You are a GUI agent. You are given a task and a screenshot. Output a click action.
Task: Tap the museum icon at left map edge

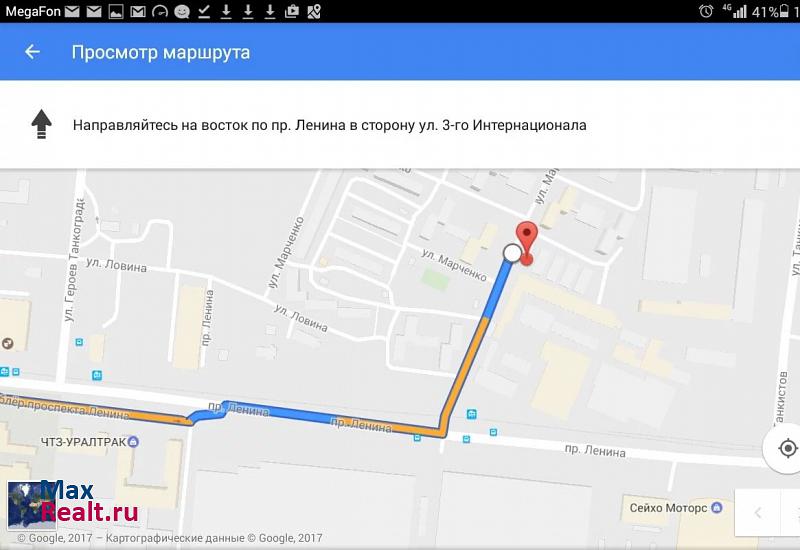[7, 343]
